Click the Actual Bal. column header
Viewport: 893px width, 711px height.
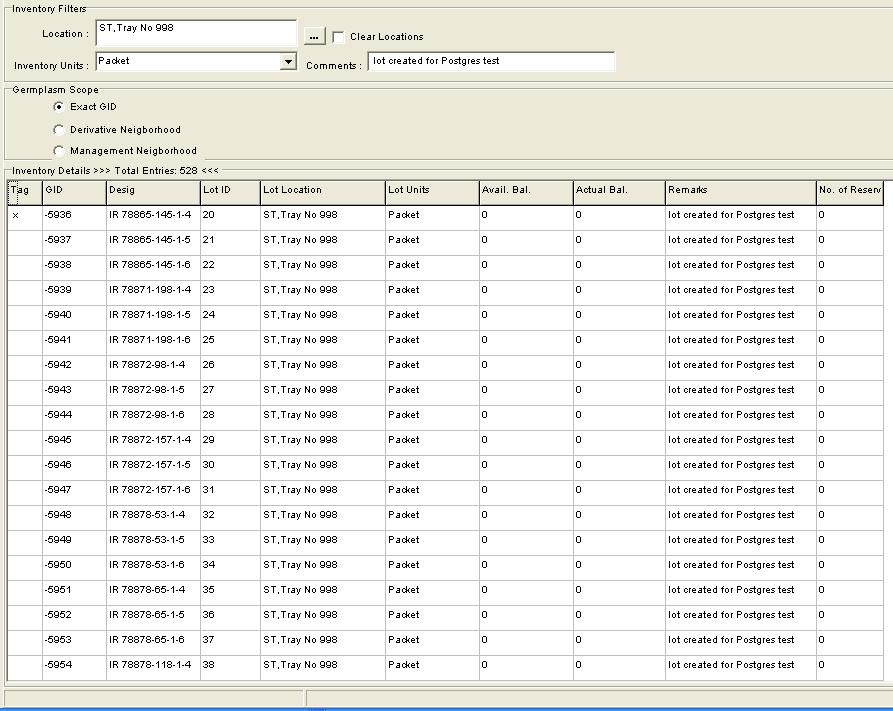[x=620, y=193]
